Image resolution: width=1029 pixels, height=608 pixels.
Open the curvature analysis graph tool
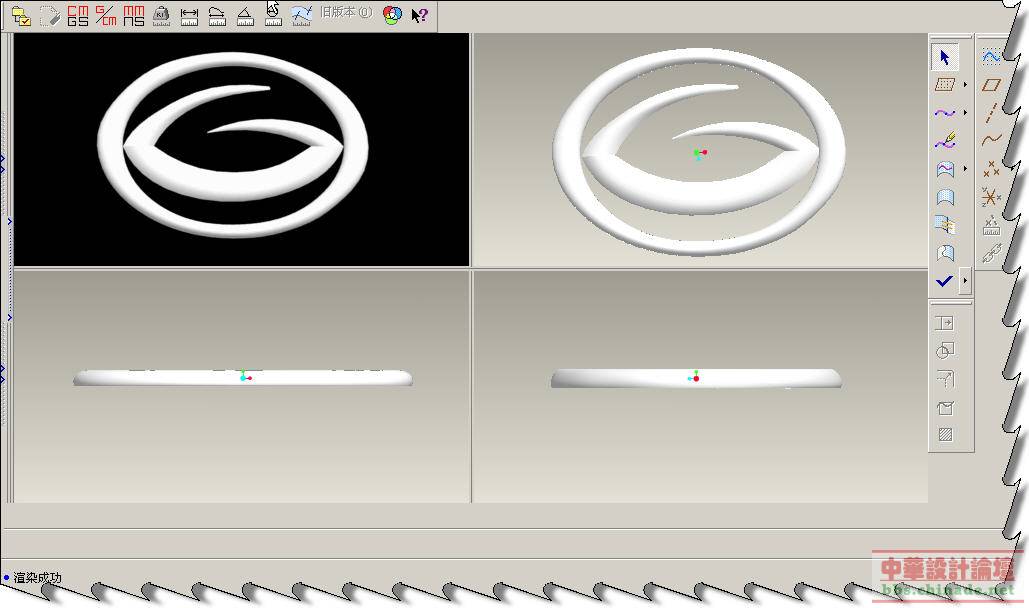(301, 16)
